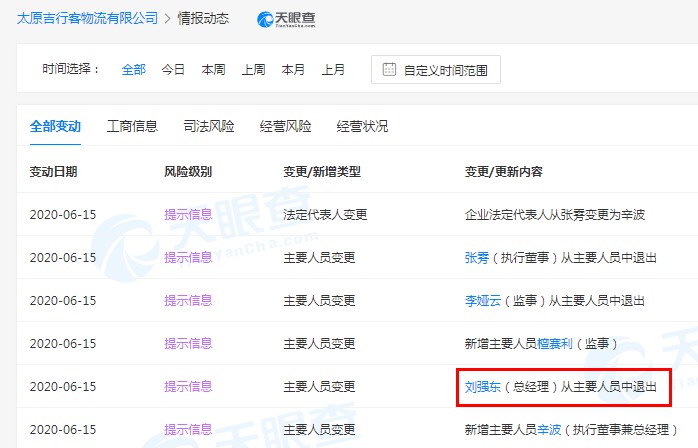Click the 天眼查 logo icon
The image size is (698, 448).
tap(286, 19)
